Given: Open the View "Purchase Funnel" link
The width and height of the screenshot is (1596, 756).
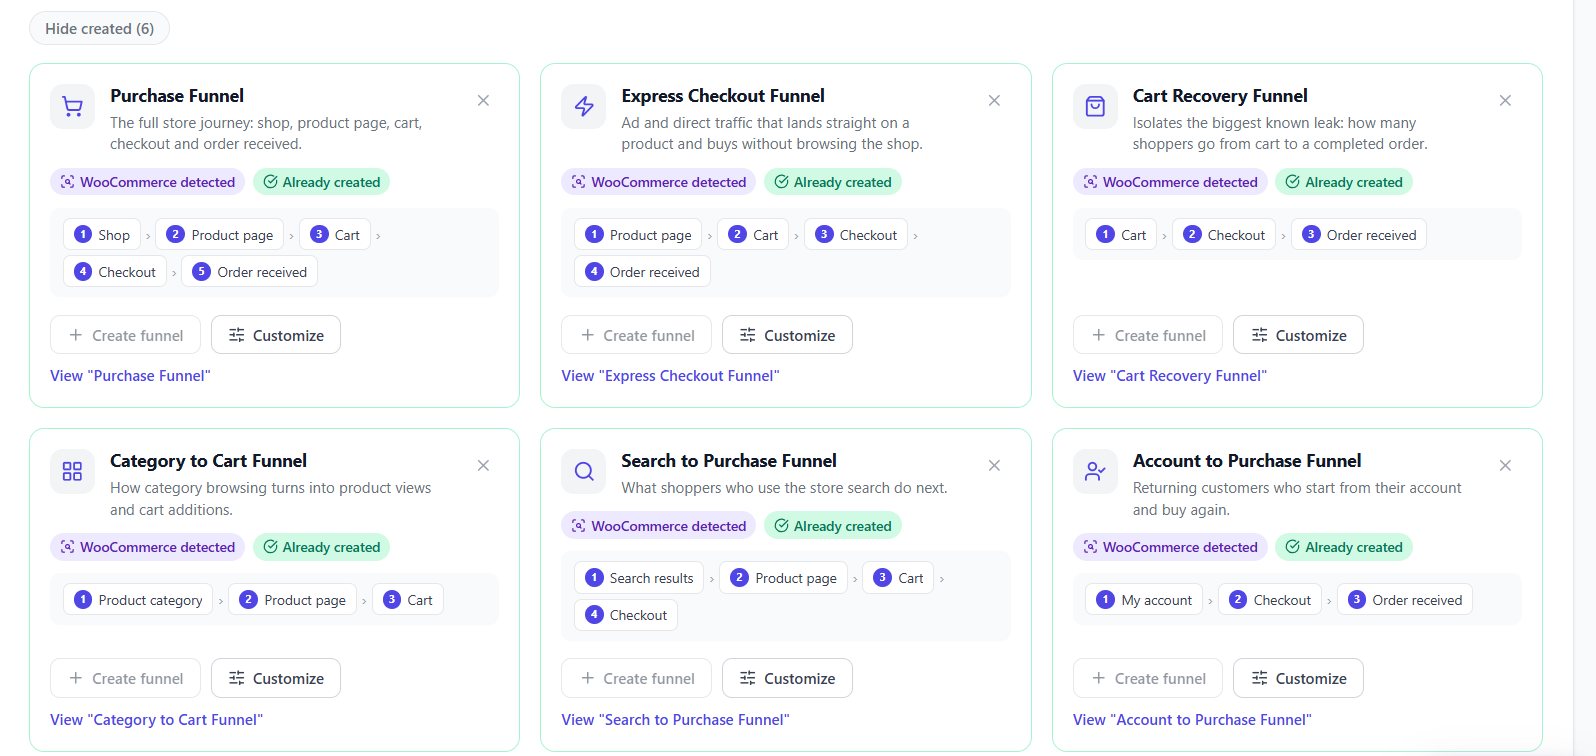Looking at the screenshot, I should [x=130, y=376].
